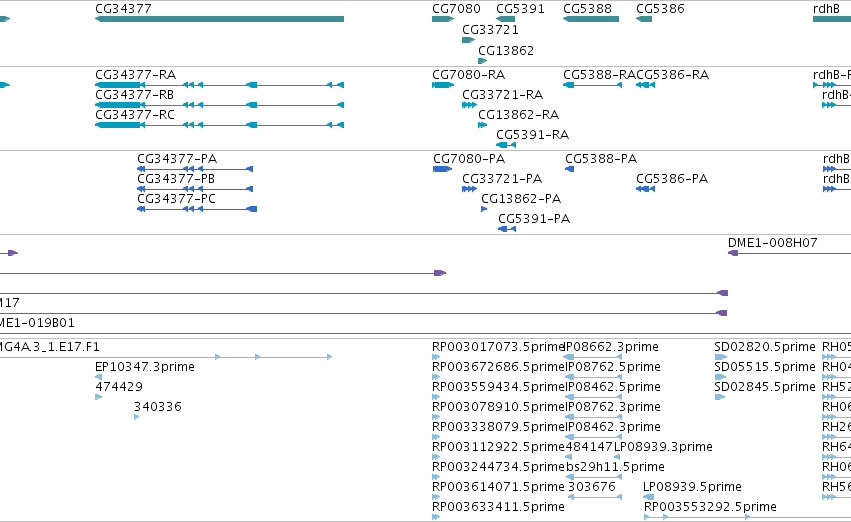Viewport: 851px width, 522px height.
Task: Select the CG5391-PA protein label
Action: click(534, 219)
